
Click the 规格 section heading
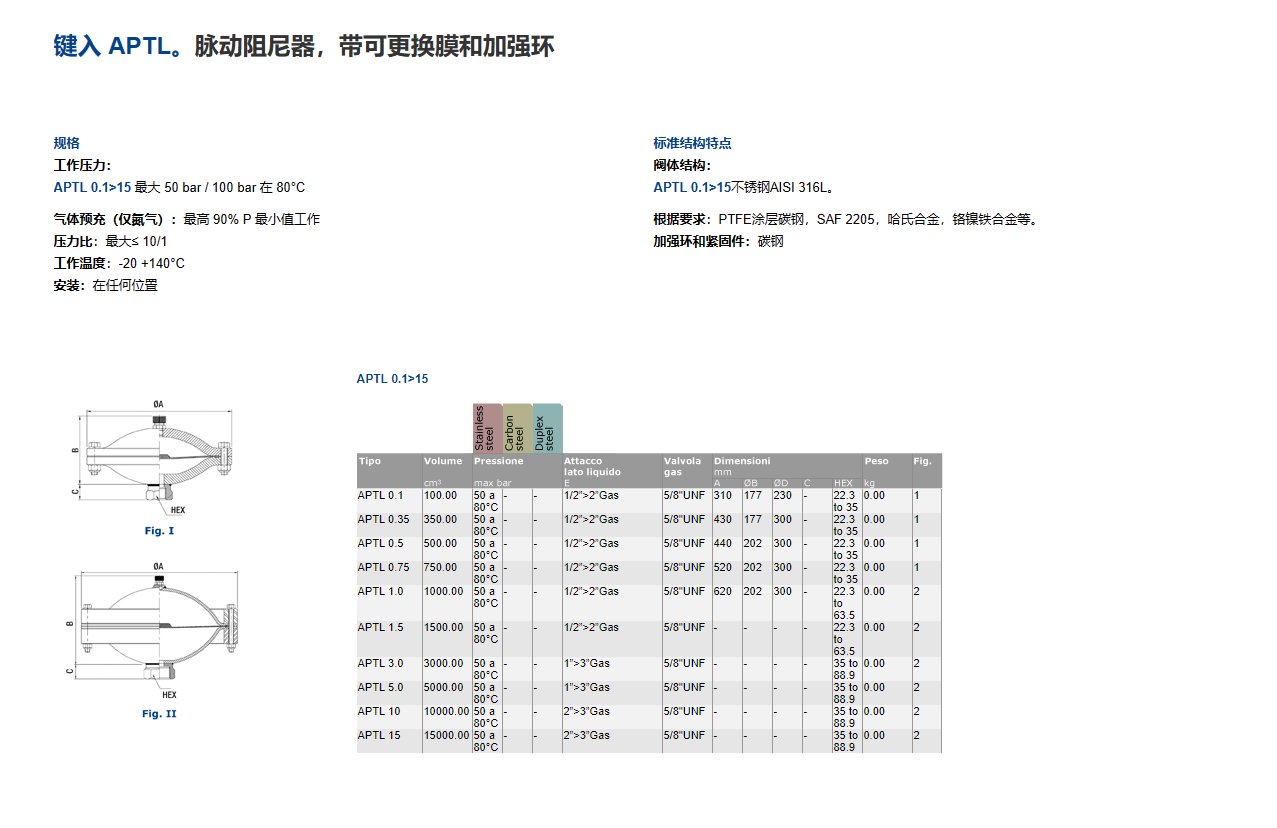click(66, 143)
